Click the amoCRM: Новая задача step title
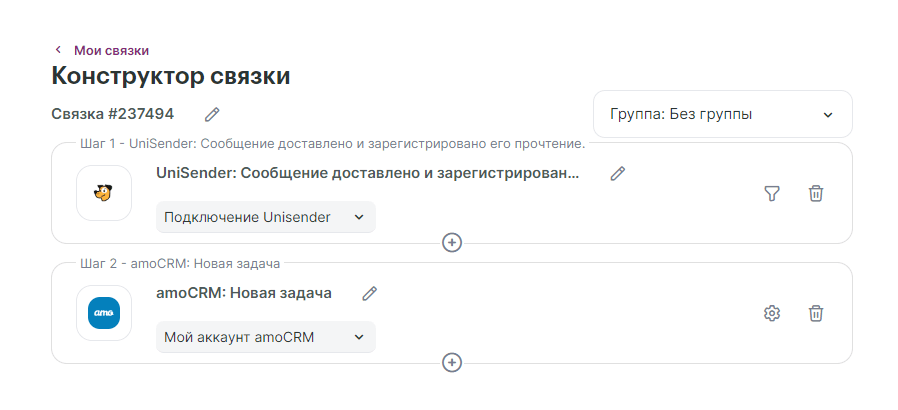 [x=244, y=293]
